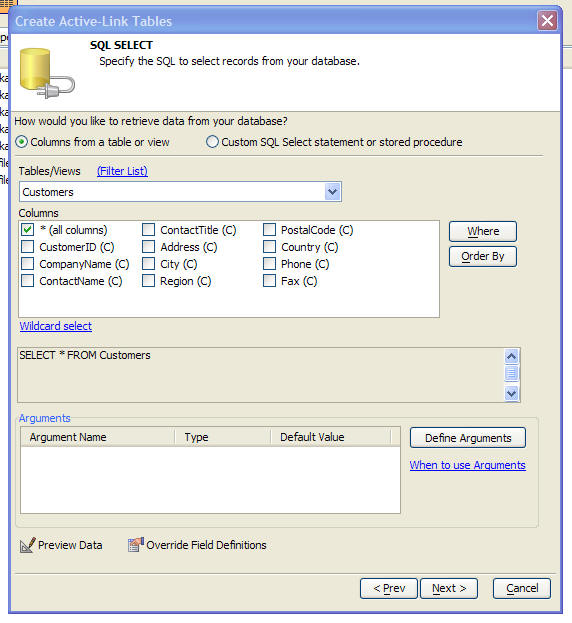Click the Override Field Definitions icon
The image size is (572, 623).
click(135, 545)
